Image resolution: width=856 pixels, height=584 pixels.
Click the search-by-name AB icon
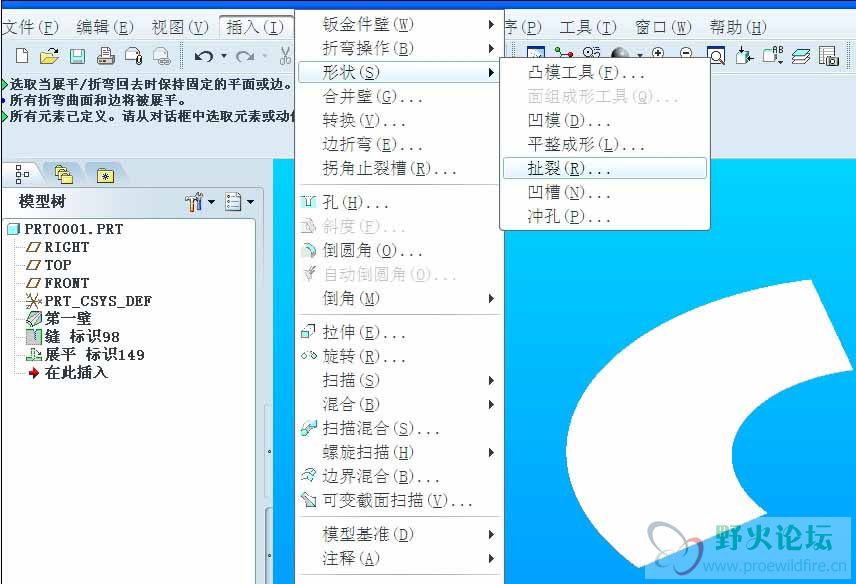(771, 54)
